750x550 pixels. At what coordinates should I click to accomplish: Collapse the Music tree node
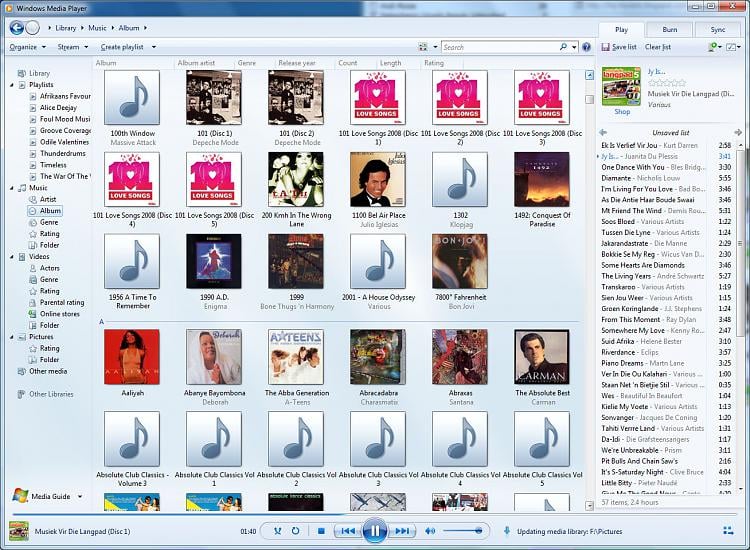[12, 188]
